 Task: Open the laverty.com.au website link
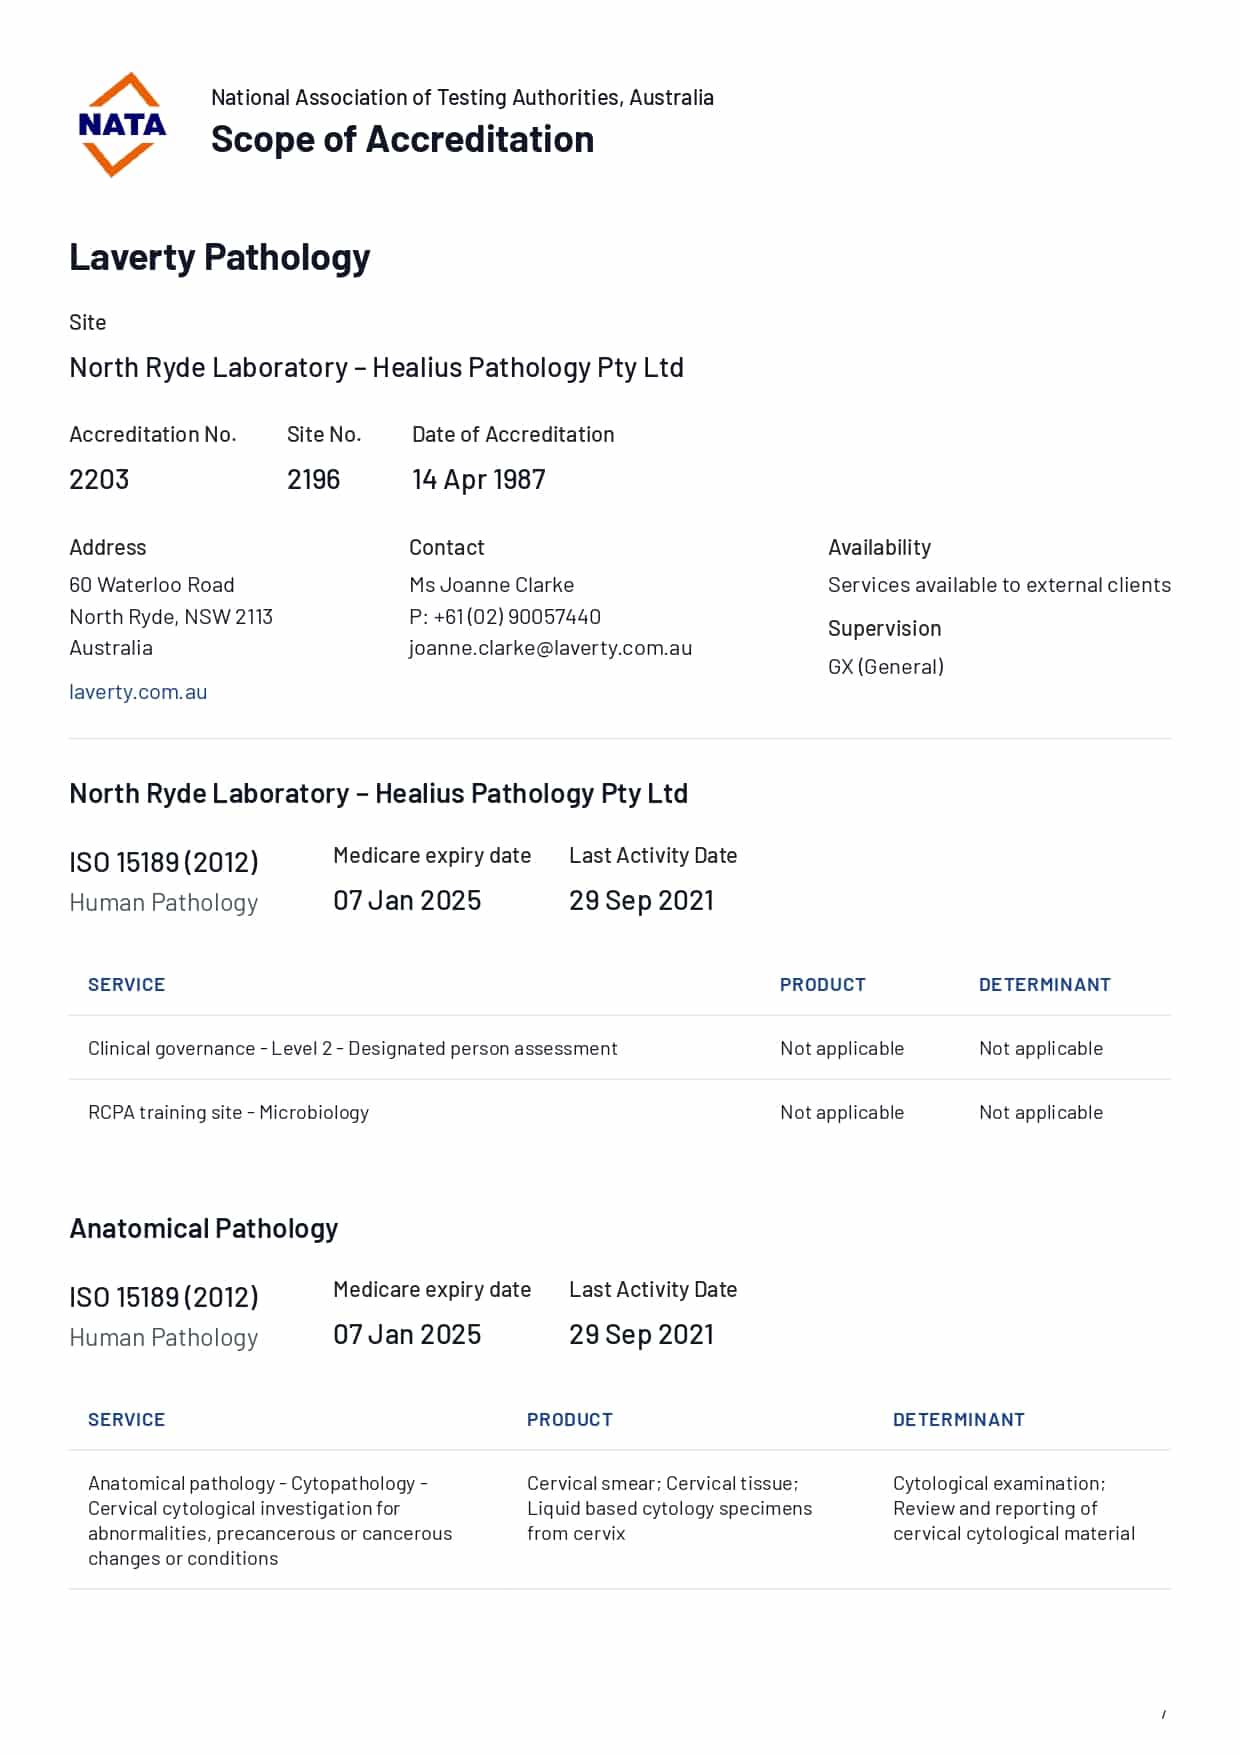(138, 691)
